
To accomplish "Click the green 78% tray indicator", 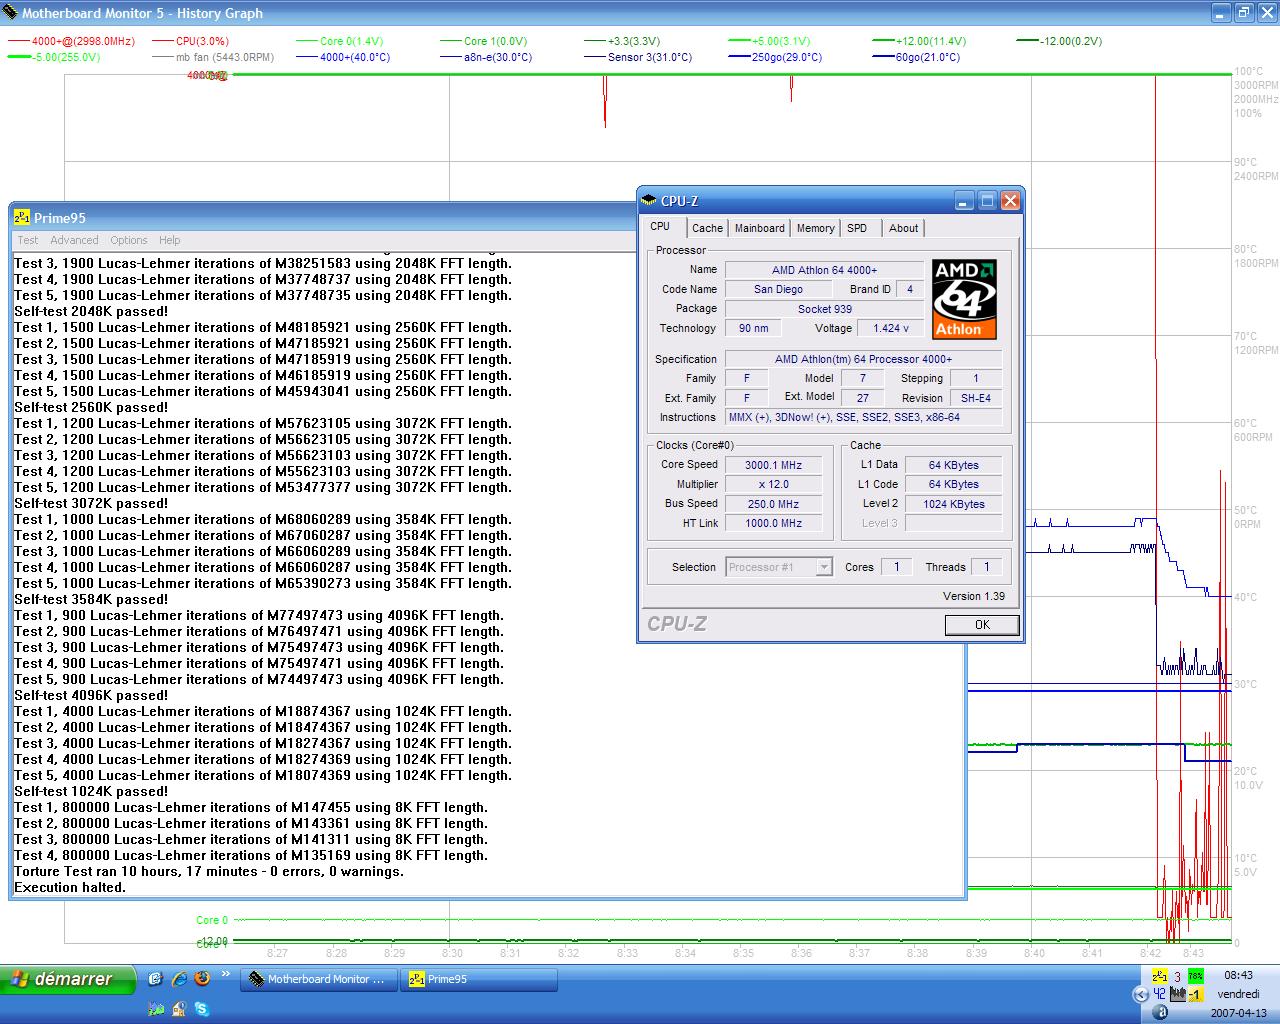I will [x=1195, y=977].
